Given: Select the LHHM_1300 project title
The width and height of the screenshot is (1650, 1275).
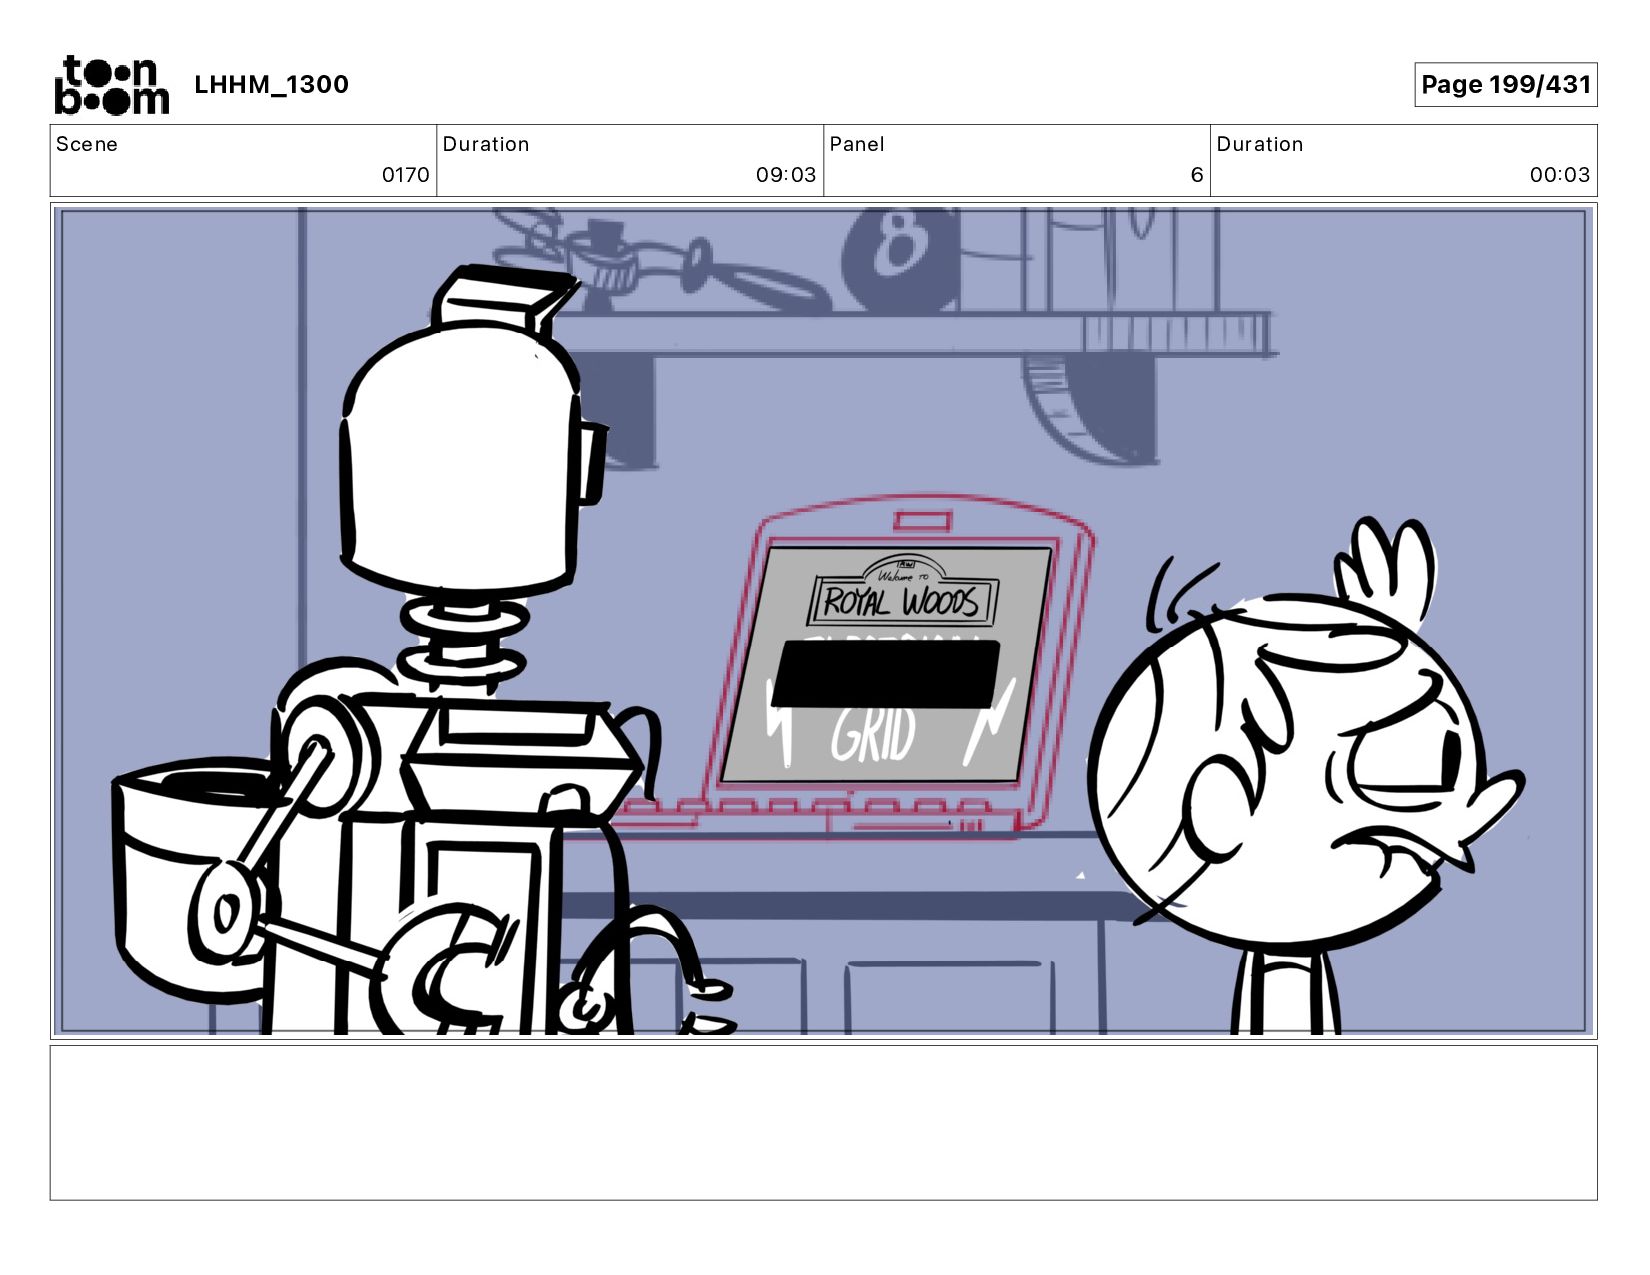Looking at the screenshot, I should 271,84.
